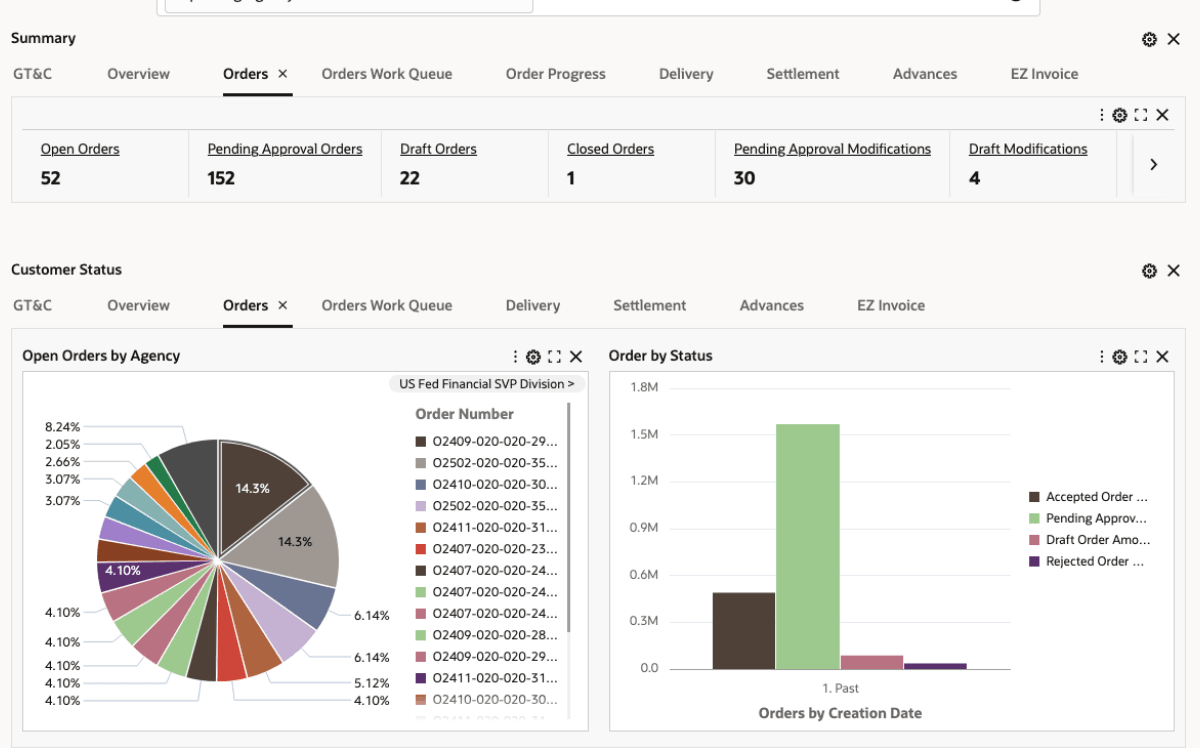Open the Open Orders link
The image size is (1201, 748).
(x=80, y=149)
